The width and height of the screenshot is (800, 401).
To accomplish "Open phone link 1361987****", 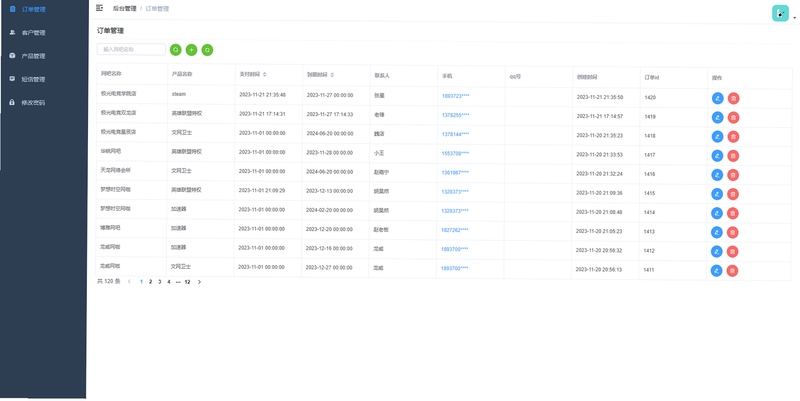I will [455, 172].
